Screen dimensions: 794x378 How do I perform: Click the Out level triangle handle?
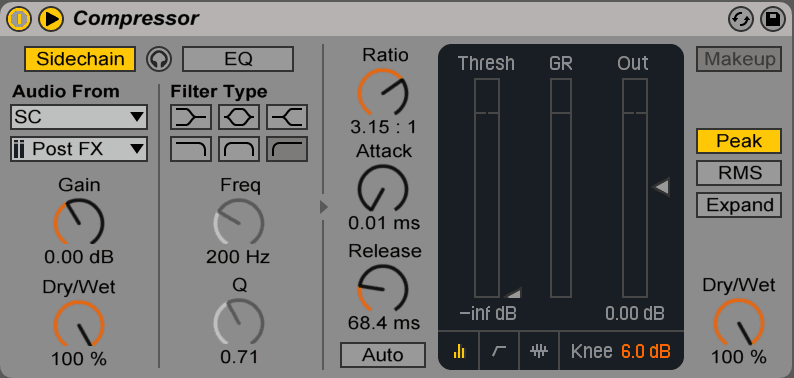661,187
